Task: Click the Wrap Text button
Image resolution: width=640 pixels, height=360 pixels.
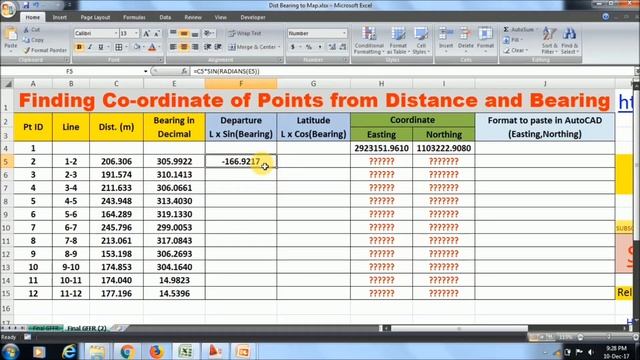Action: (245, 33)
